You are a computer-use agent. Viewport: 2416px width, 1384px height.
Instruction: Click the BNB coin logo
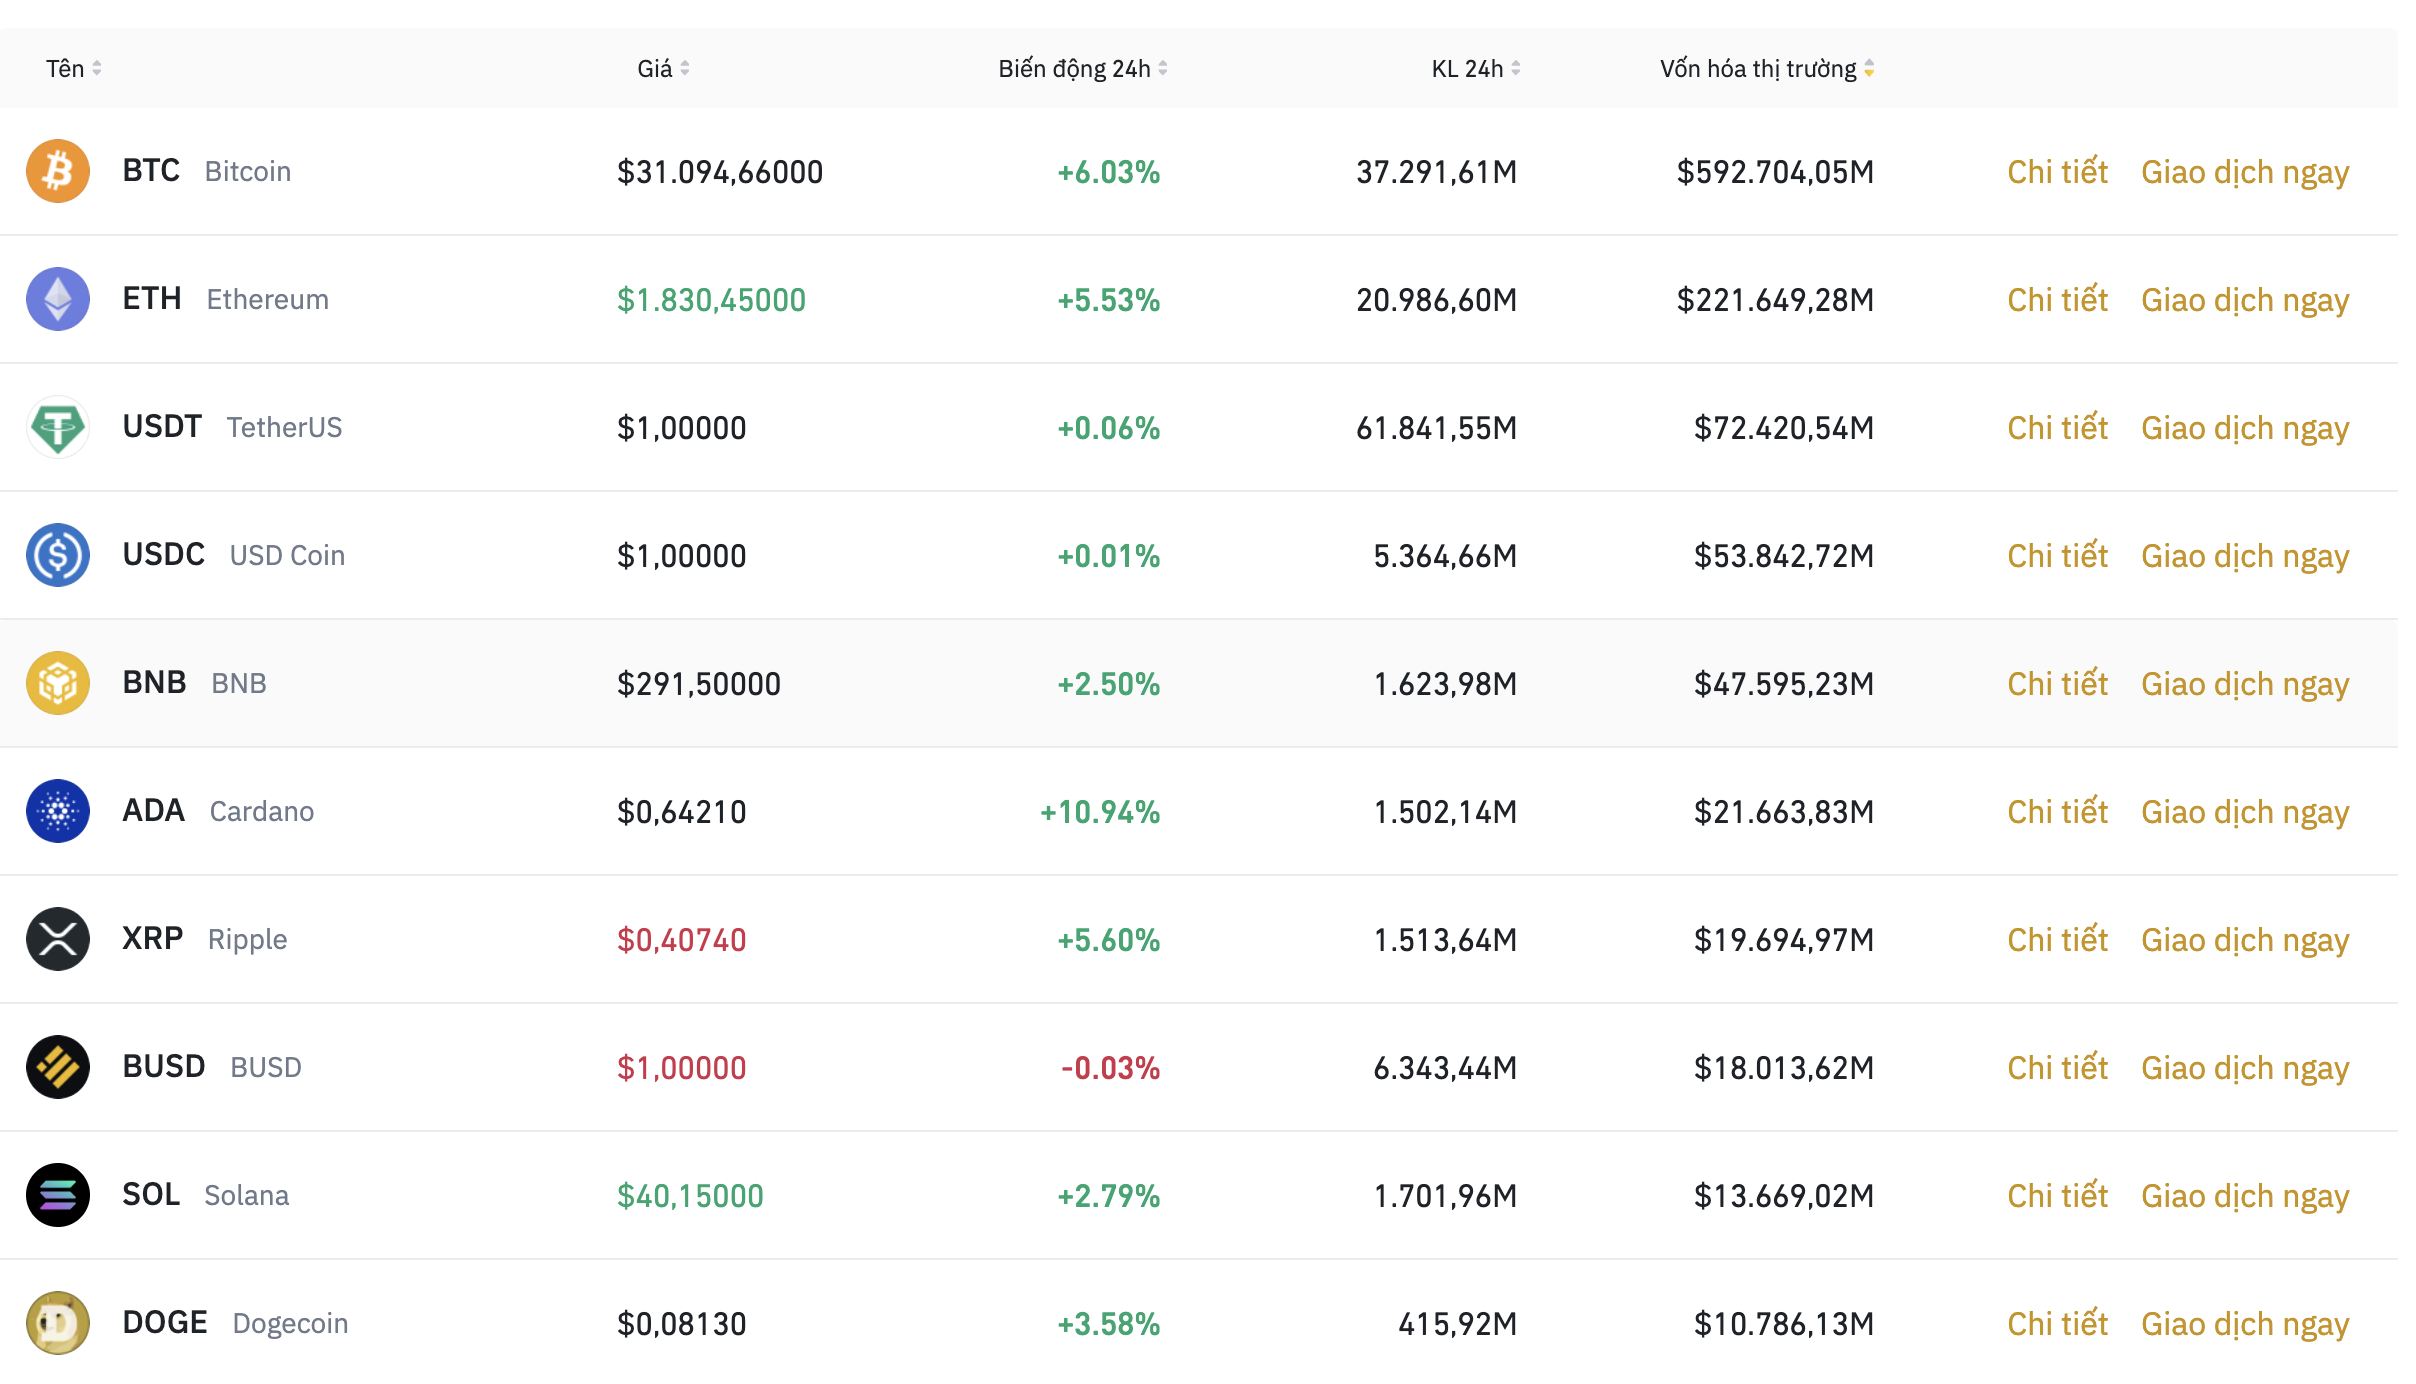click(58, 683)
